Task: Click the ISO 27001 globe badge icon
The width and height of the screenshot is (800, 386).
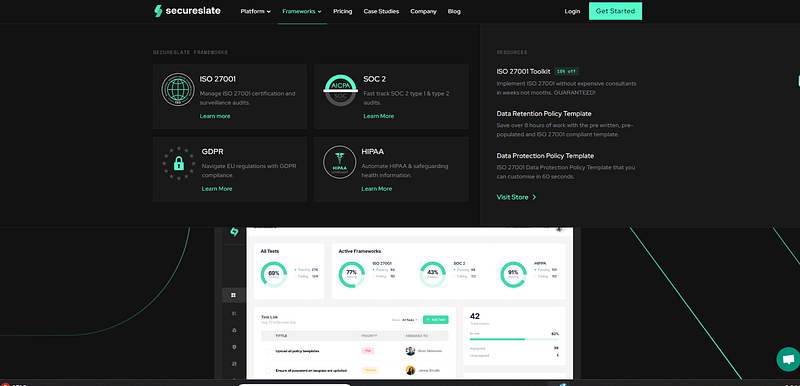Action: [178, 89]
